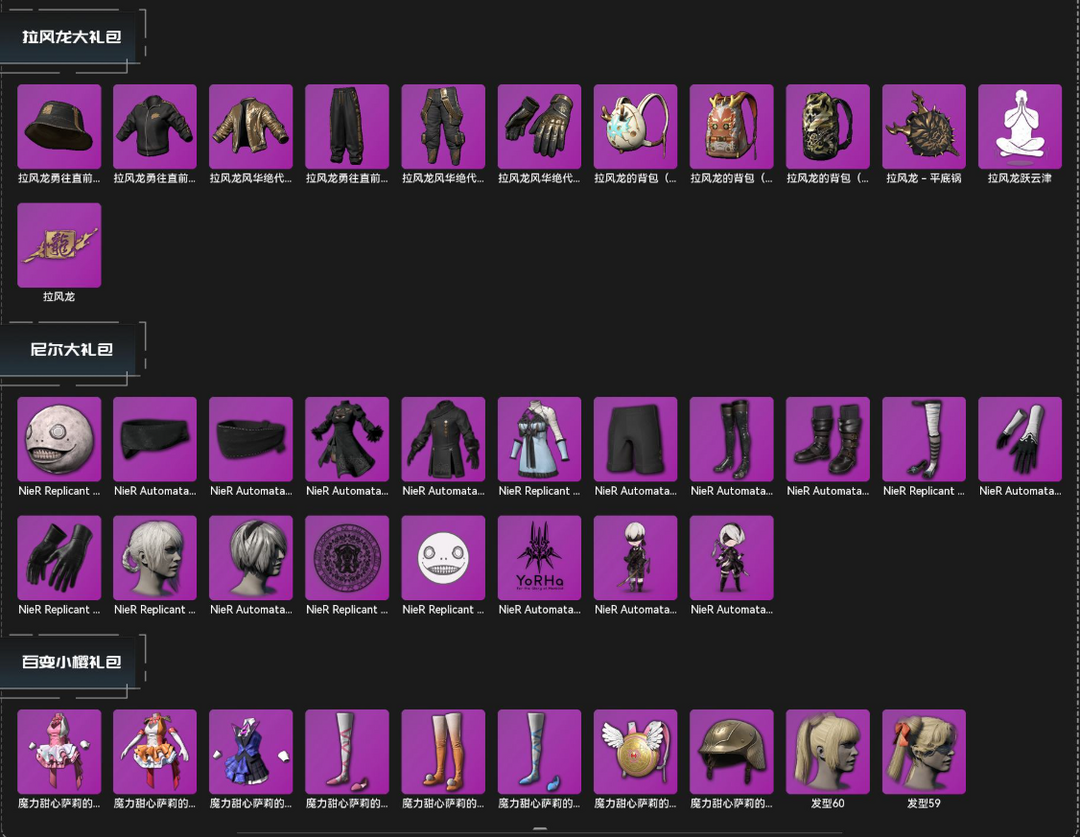Select the 拉风龙跃云津 meditation emote

point(1020,127)
